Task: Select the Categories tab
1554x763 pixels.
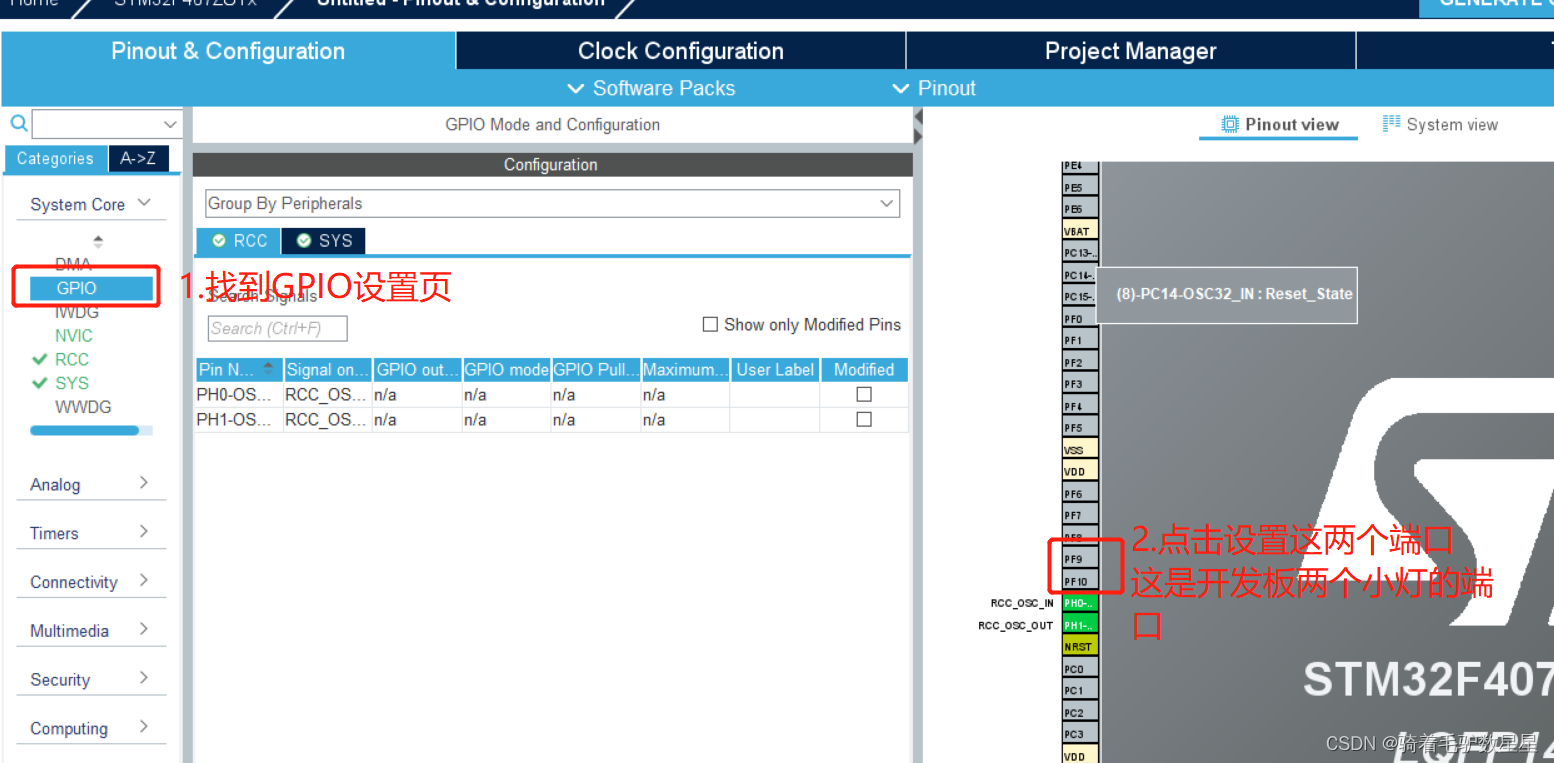Action: point(55,159)
